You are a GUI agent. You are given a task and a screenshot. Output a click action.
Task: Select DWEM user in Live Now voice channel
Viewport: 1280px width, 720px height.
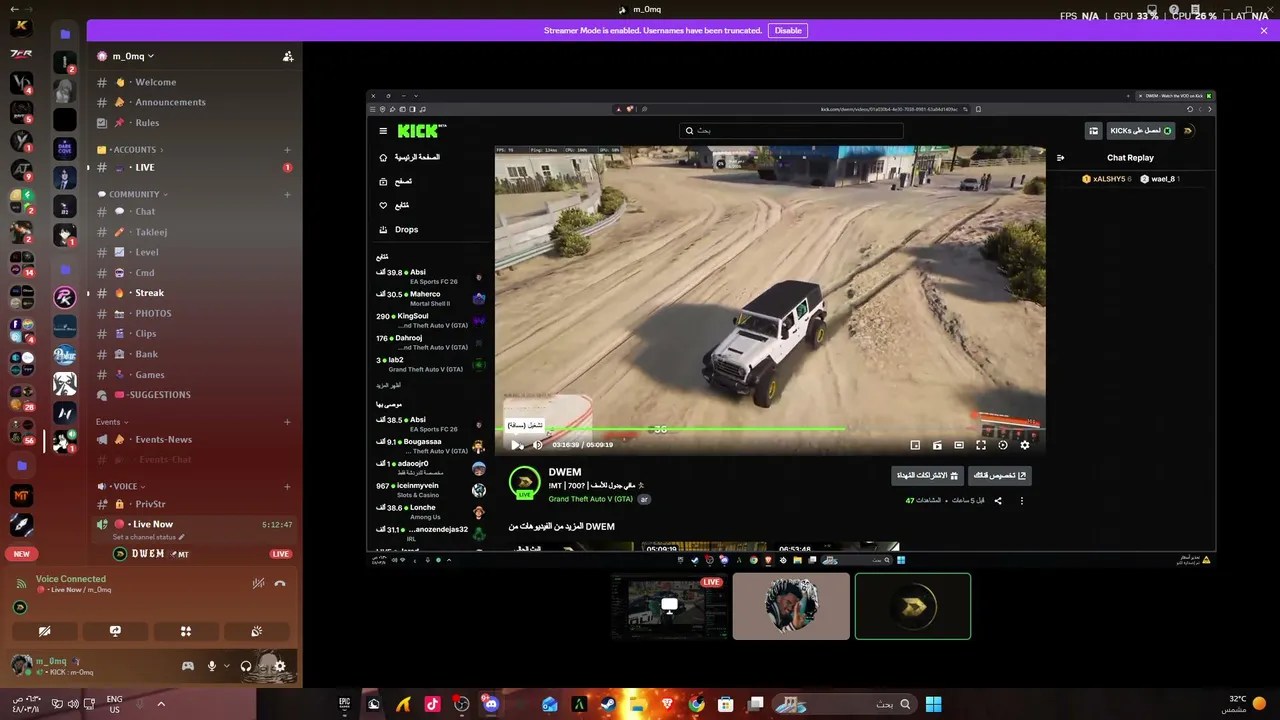point(202,554)
